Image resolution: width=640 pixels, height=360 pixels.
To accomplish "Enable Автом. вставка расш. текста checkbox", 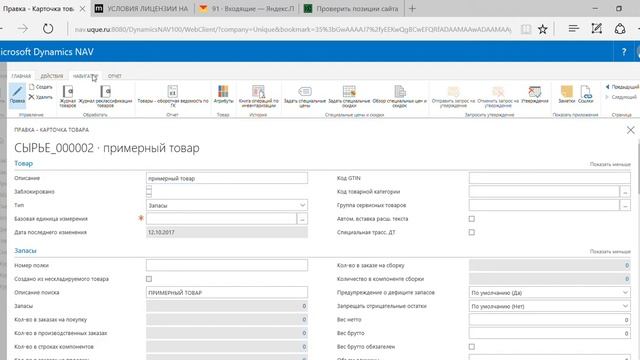I will pyautogui.click(x=472, y=219).
